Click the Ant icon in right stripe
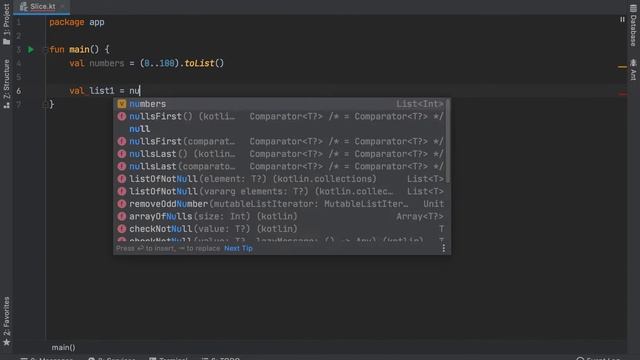This screenshot has height=360, width=640. click(x=633, y=62)
